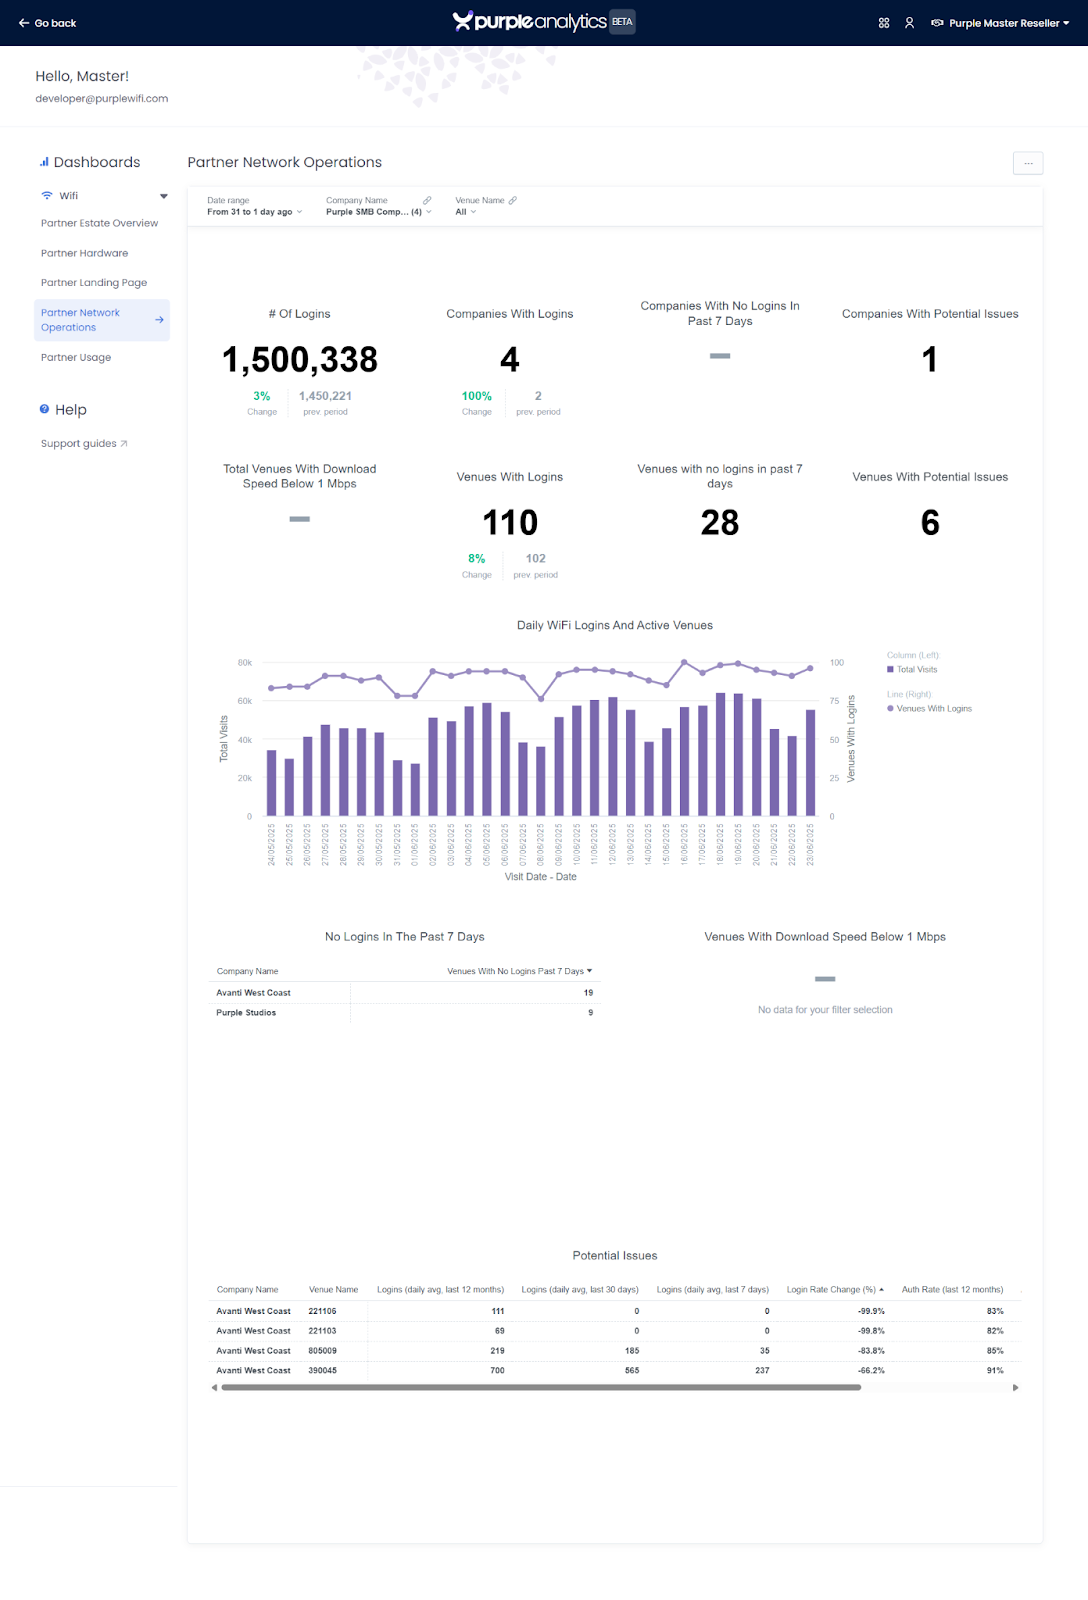Image resolution: width=1088 pixels, height=1600 pixels.
Task: Sort by Venues With No Logins Past 7 Days
Action: point(520,972)
